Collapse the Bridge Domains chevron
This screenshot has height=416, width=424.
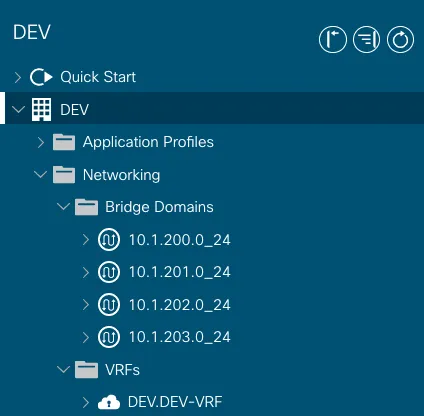pyautogui.click(x=63, y=206)
